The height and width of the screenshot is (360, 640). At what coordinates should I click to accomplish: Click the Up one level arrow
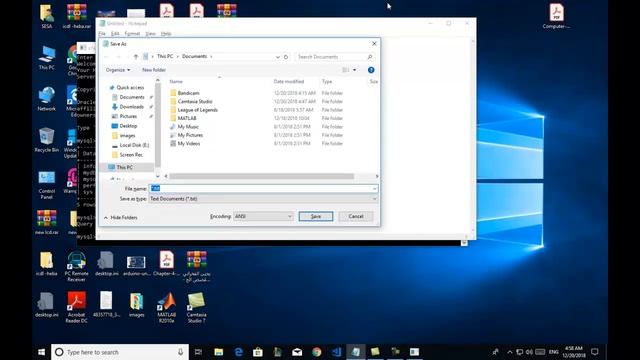tap(136, 57)
